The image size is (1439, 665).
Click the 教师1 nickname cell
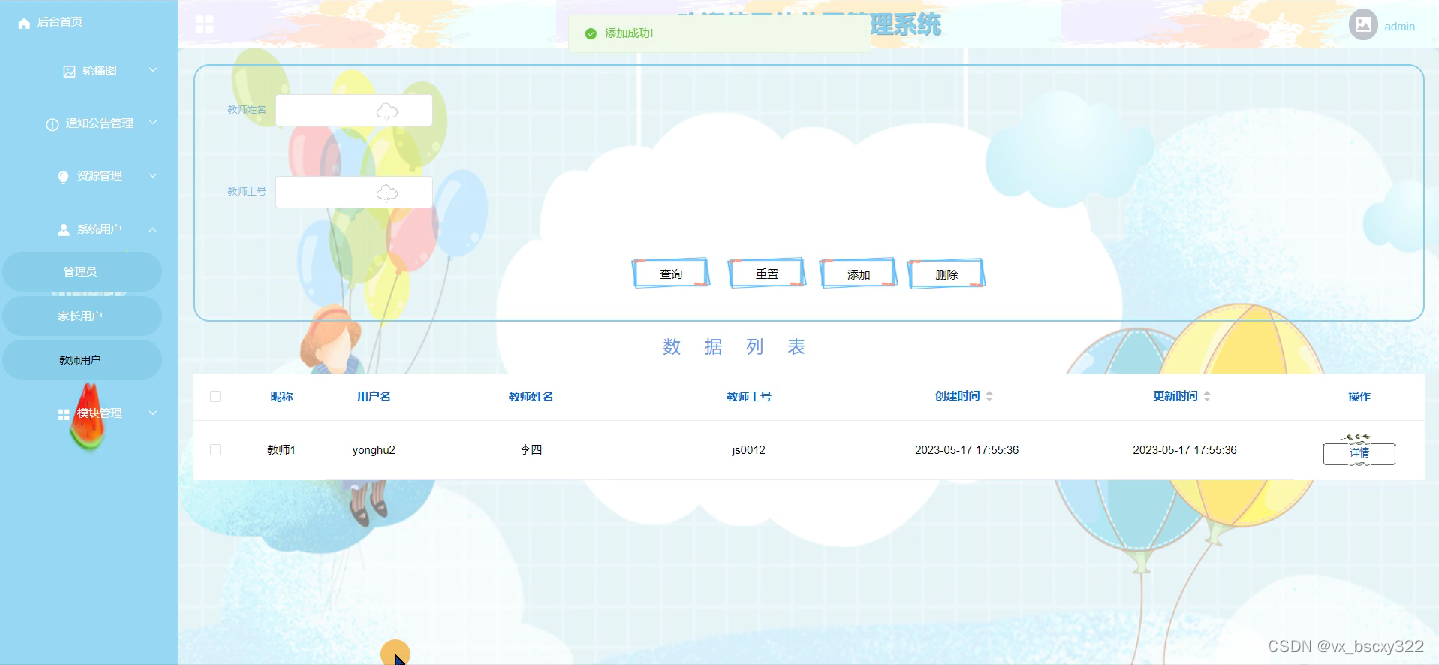pos(281,450)
